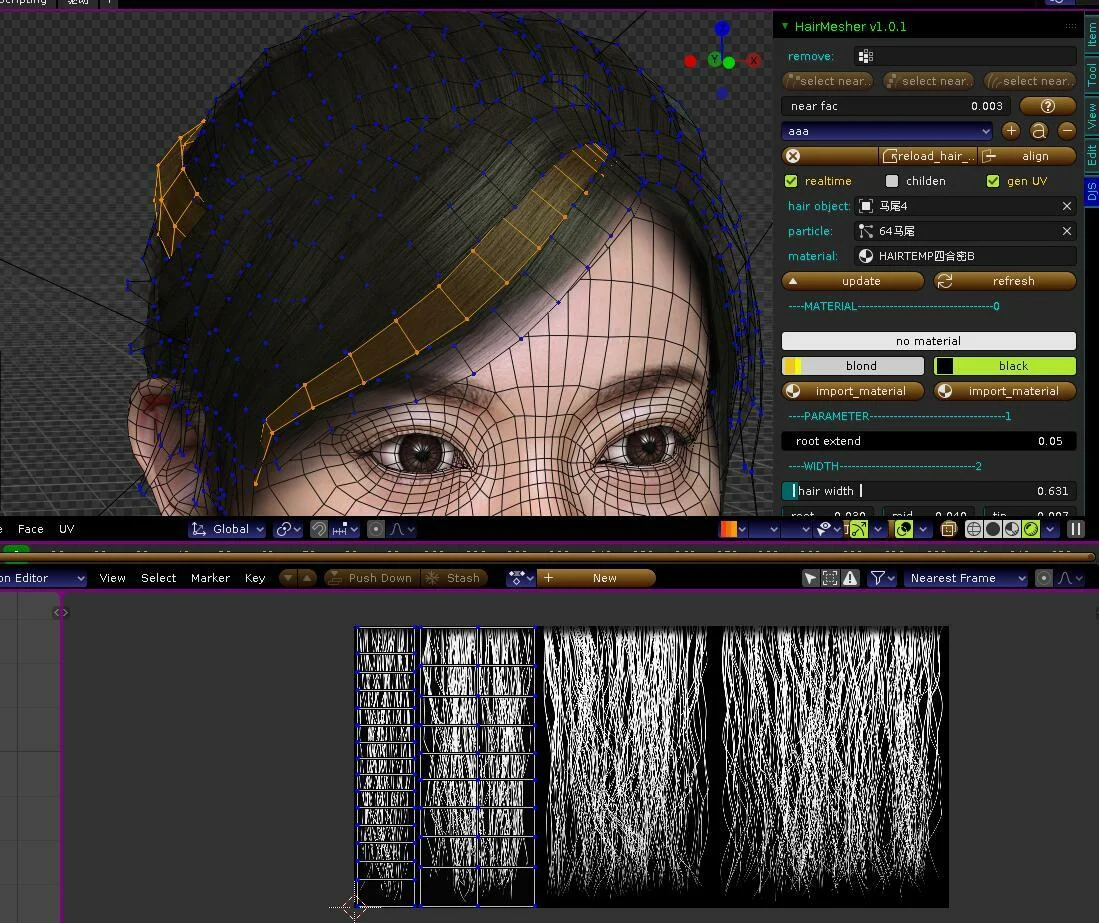This screenshot has width=1099, height=923.
Task: Switch viewport shading to wireframe mode
Action: point(974,529)
